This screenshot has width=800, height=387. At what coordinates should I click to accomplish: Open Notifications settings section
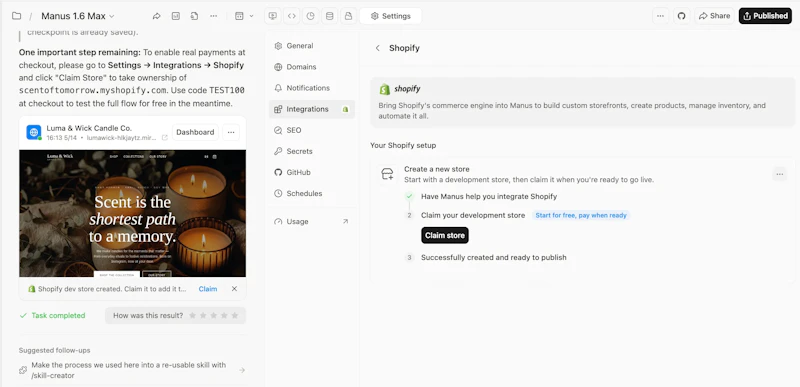pyautogui.click(x=312, y=88)
